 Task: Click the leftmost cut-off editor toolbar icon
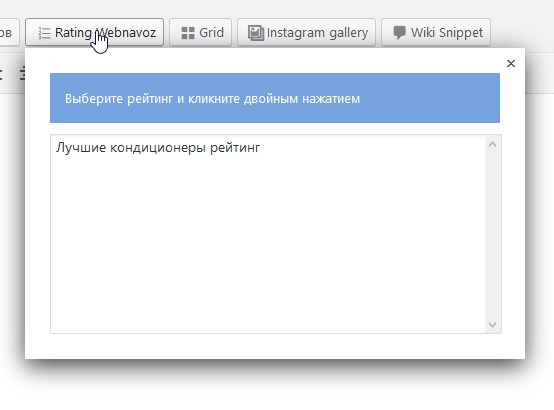tap(1, 74)
